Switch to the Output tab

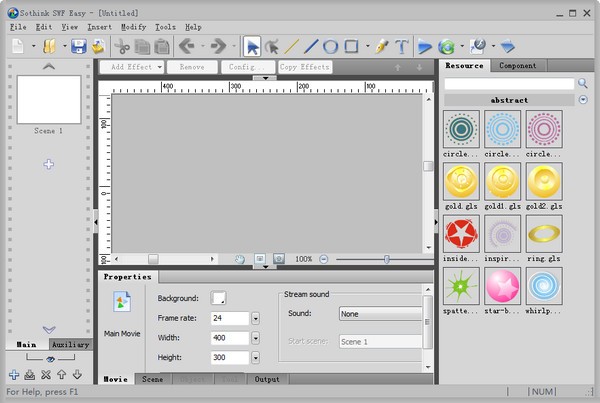[267, 380]
